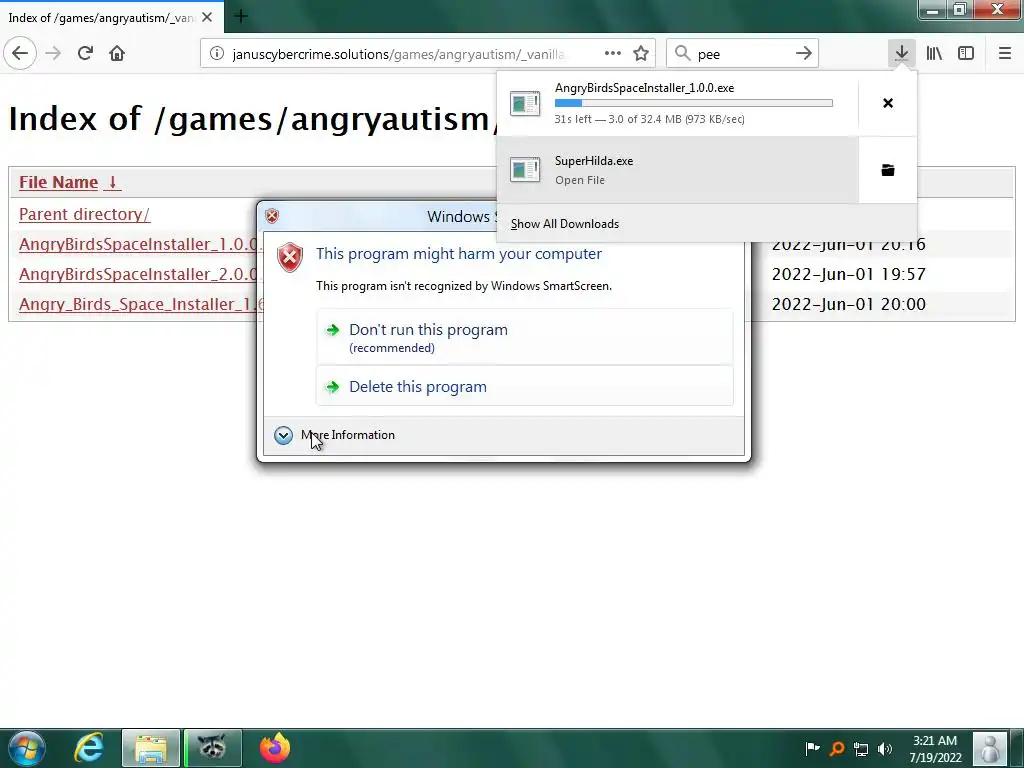The image size is (1024, 768).
Task: Show site information icon in address bar
Action: (x=217, y=54)
